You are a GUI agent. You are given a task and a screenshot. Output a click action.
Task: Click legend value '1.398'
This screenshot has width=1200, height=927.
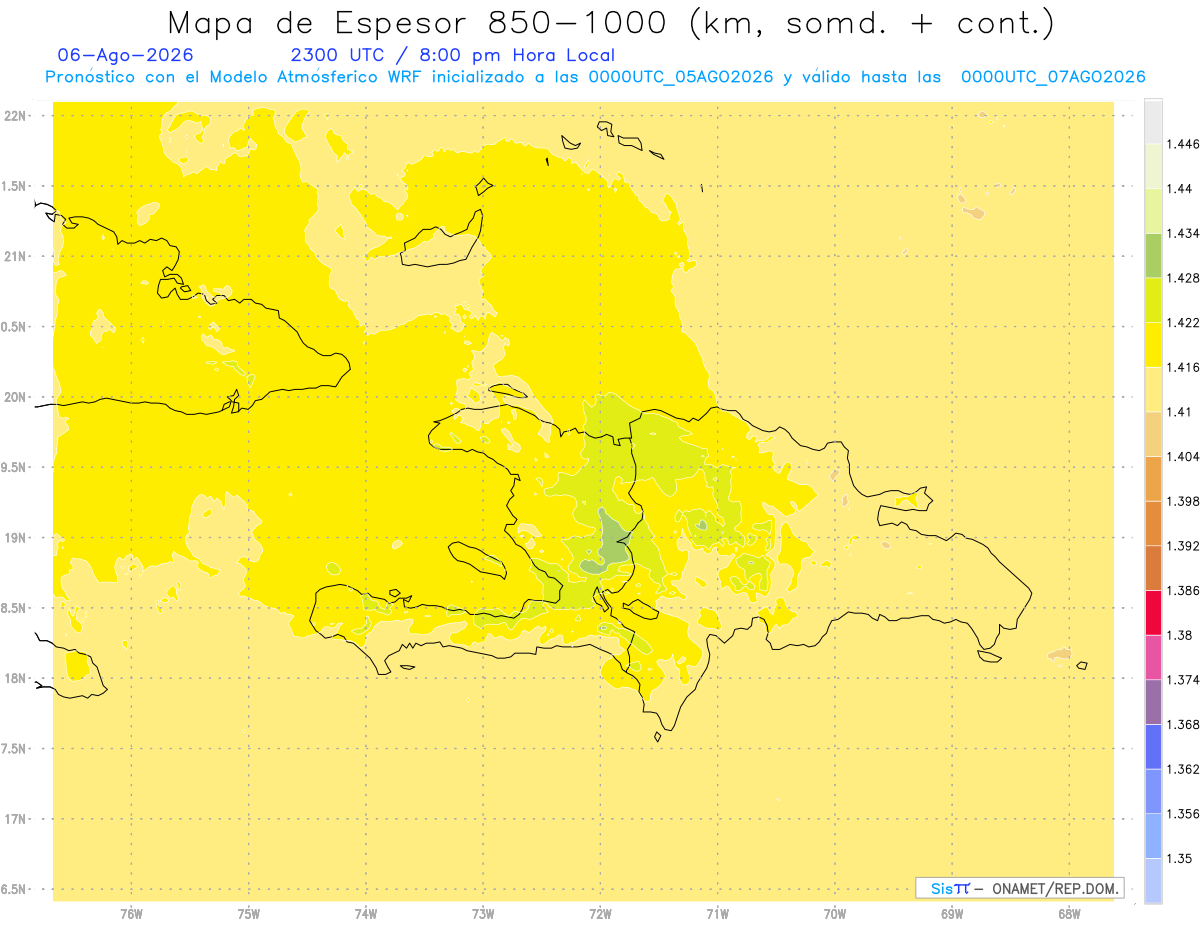coord(1183,501)
